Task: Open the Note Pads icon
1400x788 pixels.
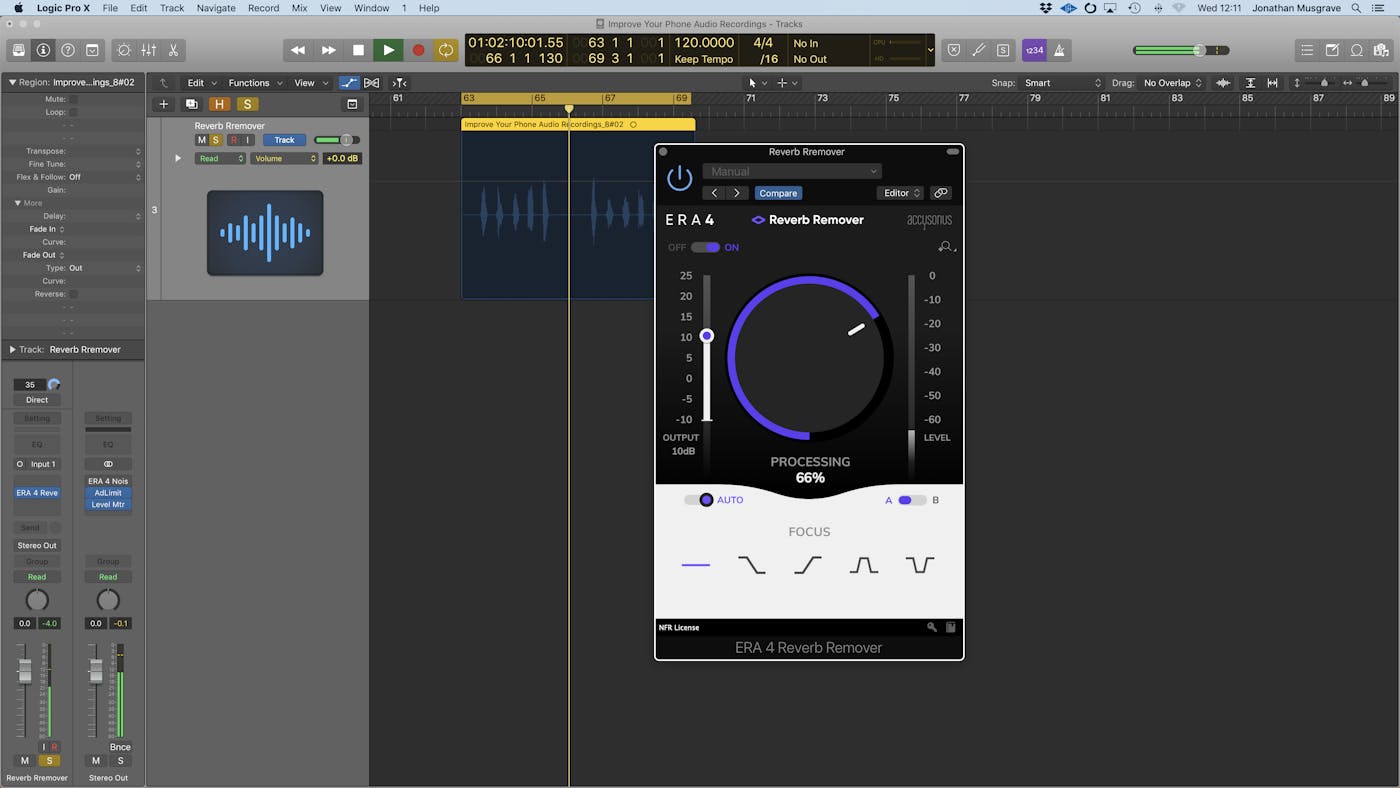Action: coord(1332,50)
